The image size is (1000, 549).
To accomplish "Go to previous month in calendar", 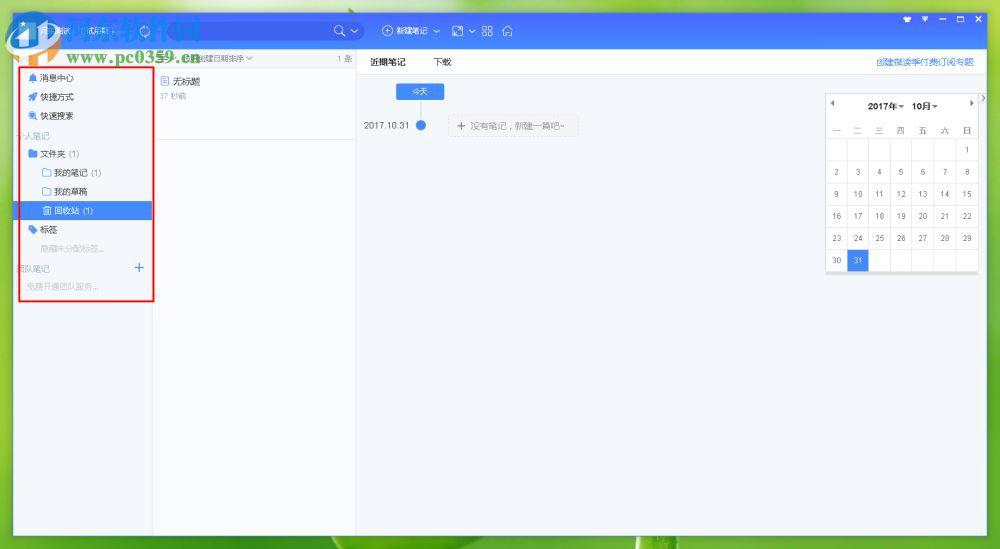I will coord(832,103).
